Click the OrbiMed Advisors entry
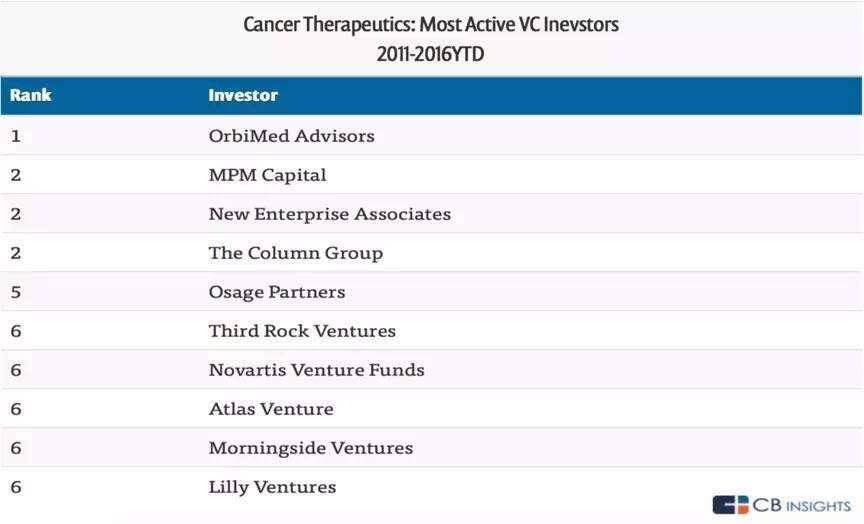The width and height of the screenshot is (864, 524). tap(291, 136)
